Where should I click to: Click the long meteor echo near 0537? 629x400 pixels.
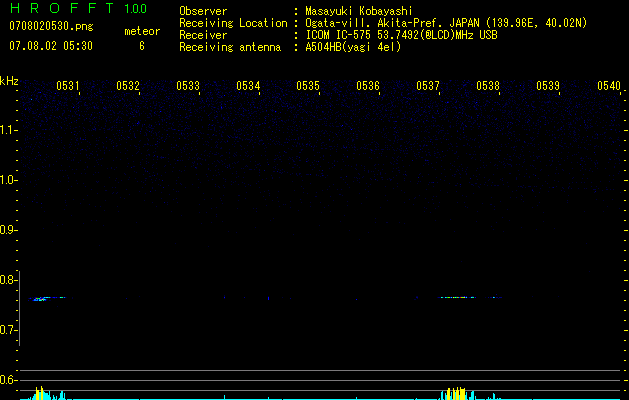[458, 297]
